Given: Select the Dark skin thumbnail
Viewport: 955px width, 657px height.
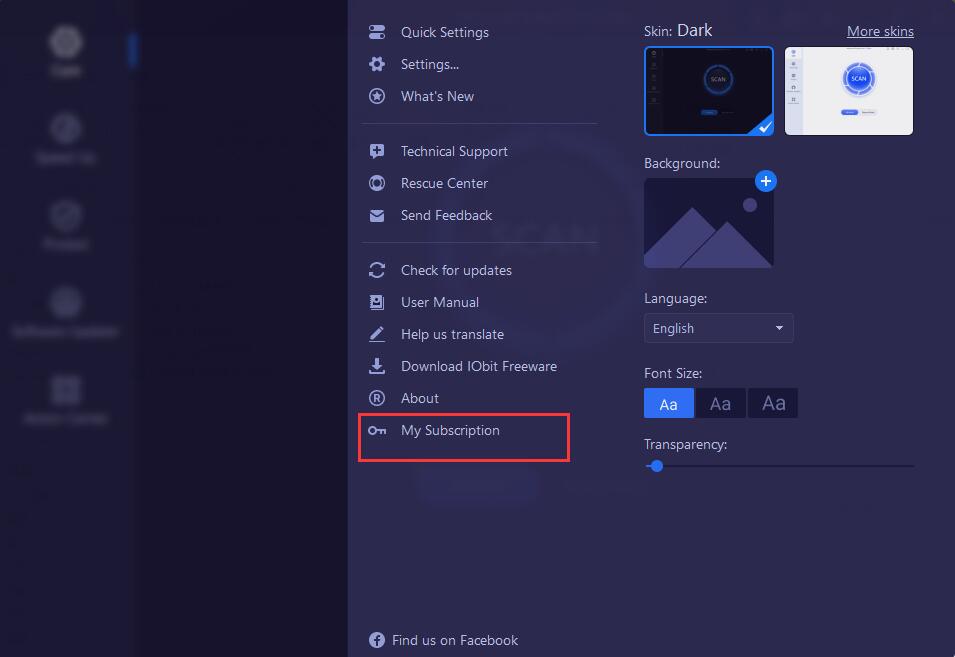Looking at the screenshot, I should 709,91.
